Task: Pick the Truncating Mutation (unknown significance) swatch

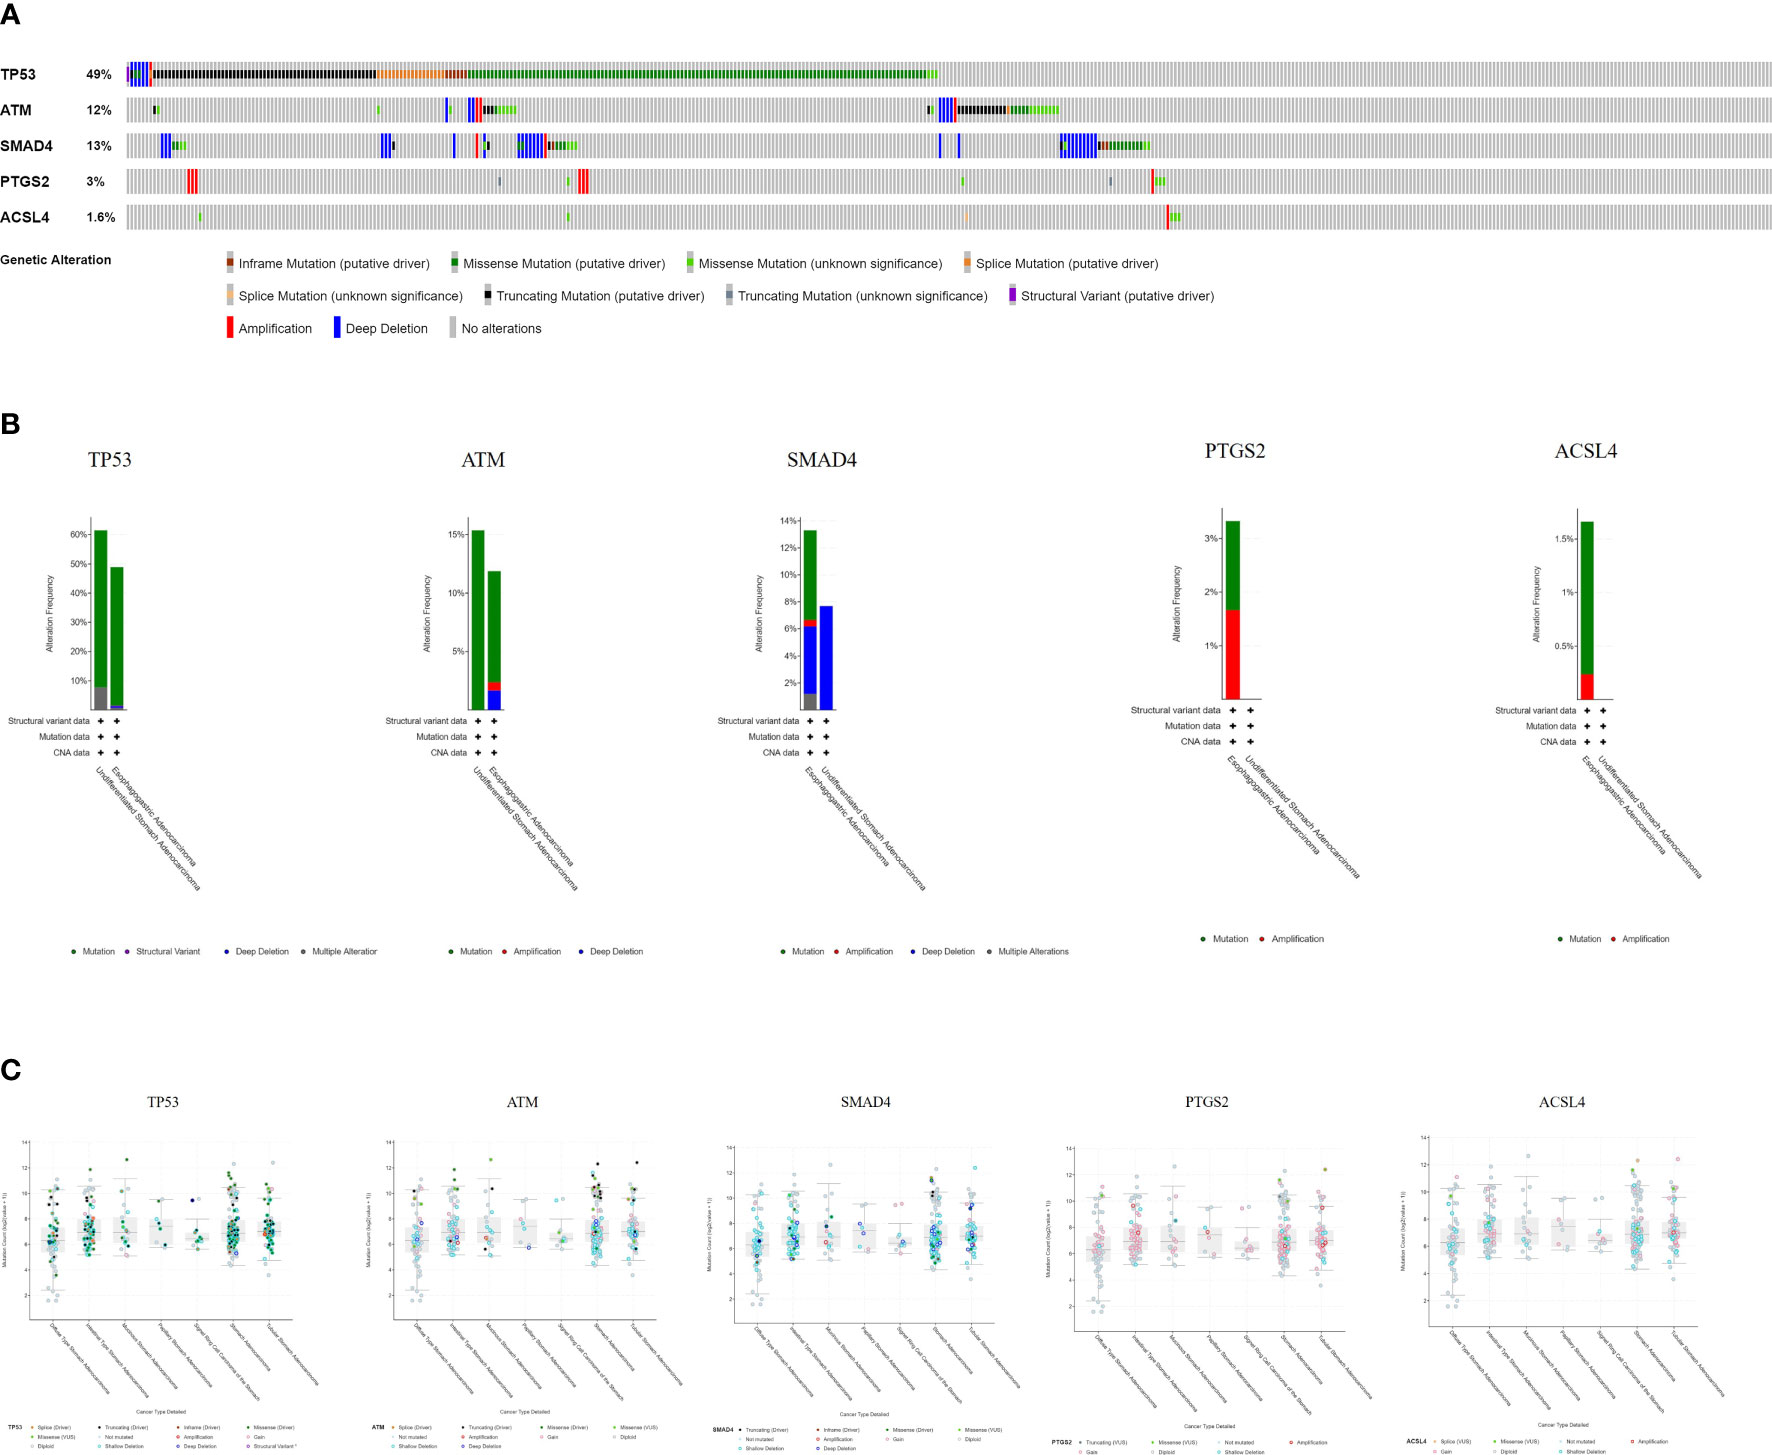Action: 730,295
